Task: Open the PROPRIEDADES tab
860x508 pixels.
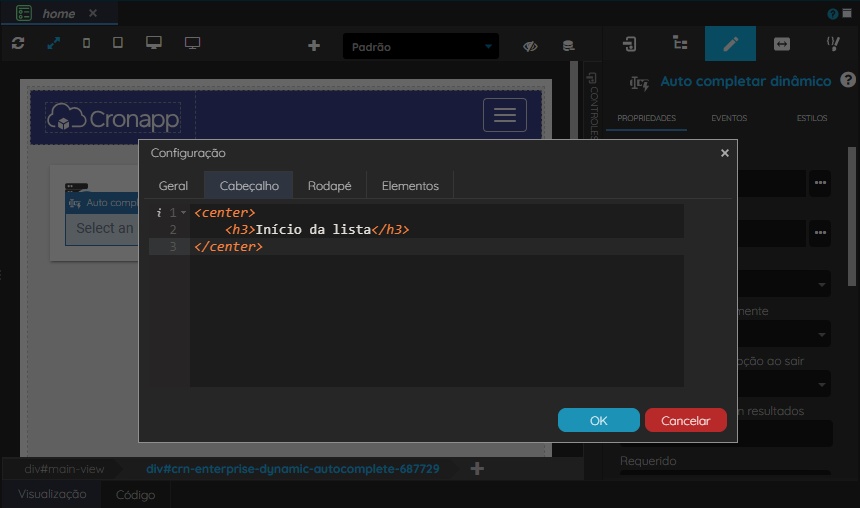Action: click(646, 118)
